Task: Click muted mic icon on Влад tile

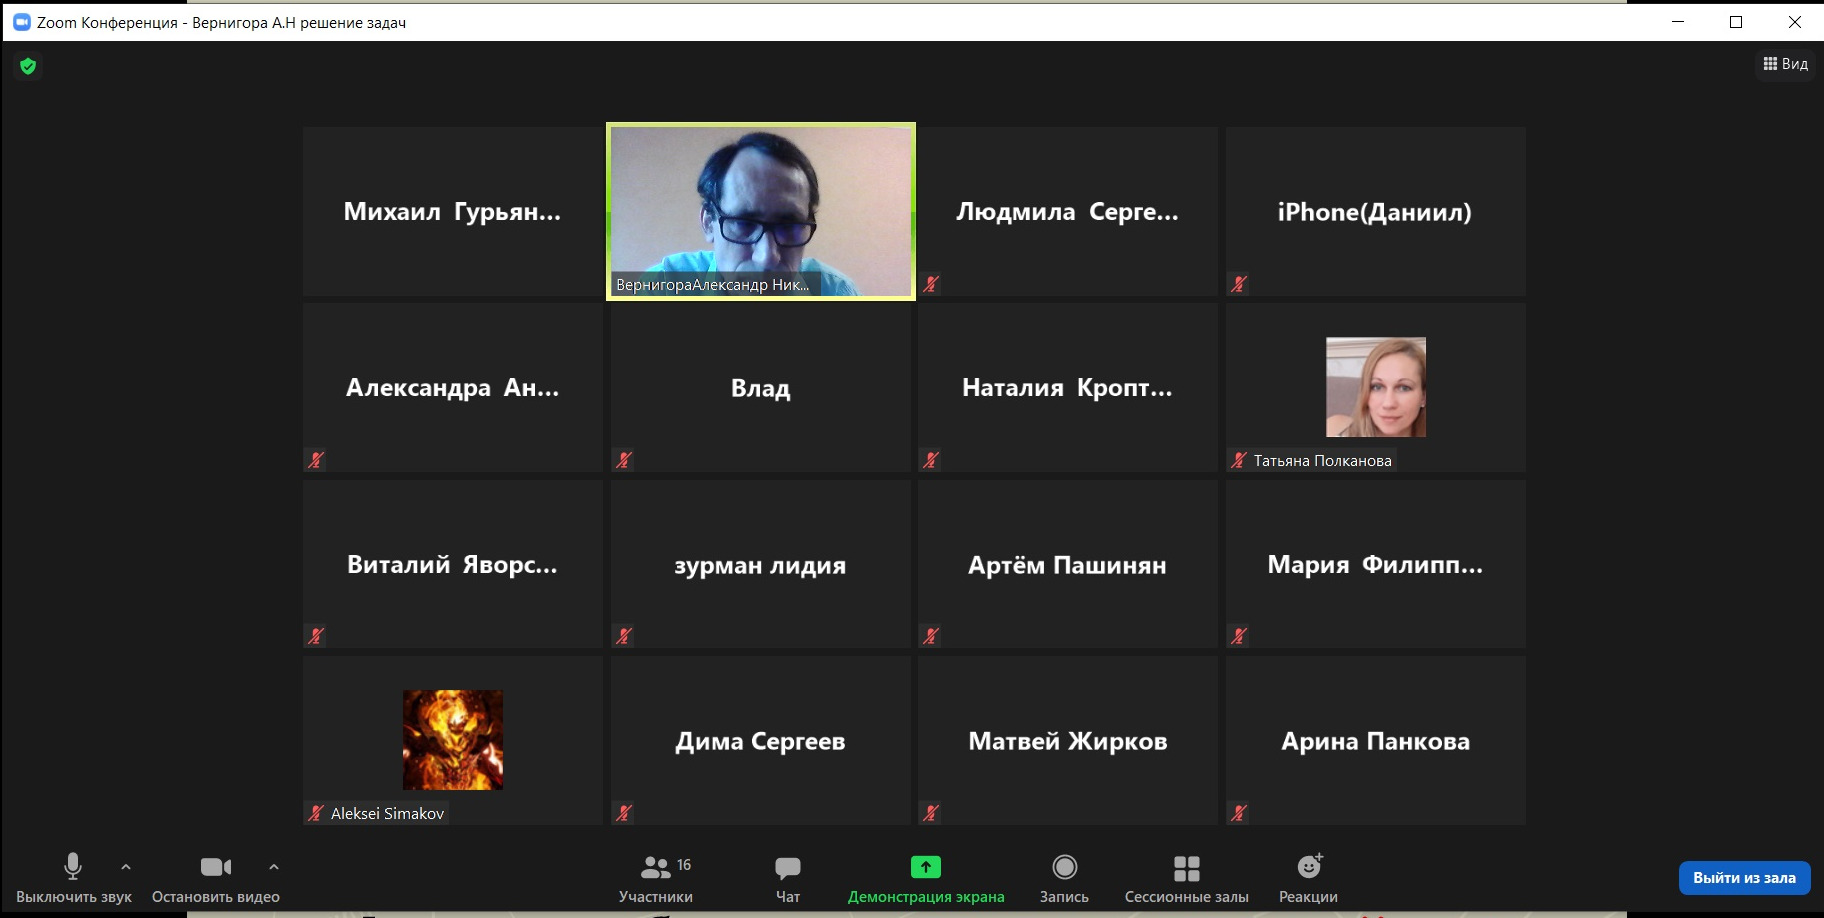Action: tap(624, 460)
